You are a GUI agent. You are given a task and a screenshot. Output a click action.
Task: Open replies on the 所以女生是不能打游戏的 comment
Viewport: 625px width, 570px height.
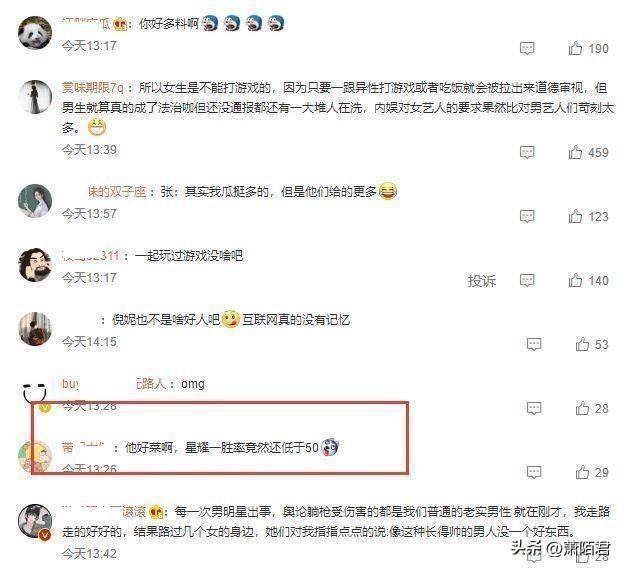tap(527, 152)
